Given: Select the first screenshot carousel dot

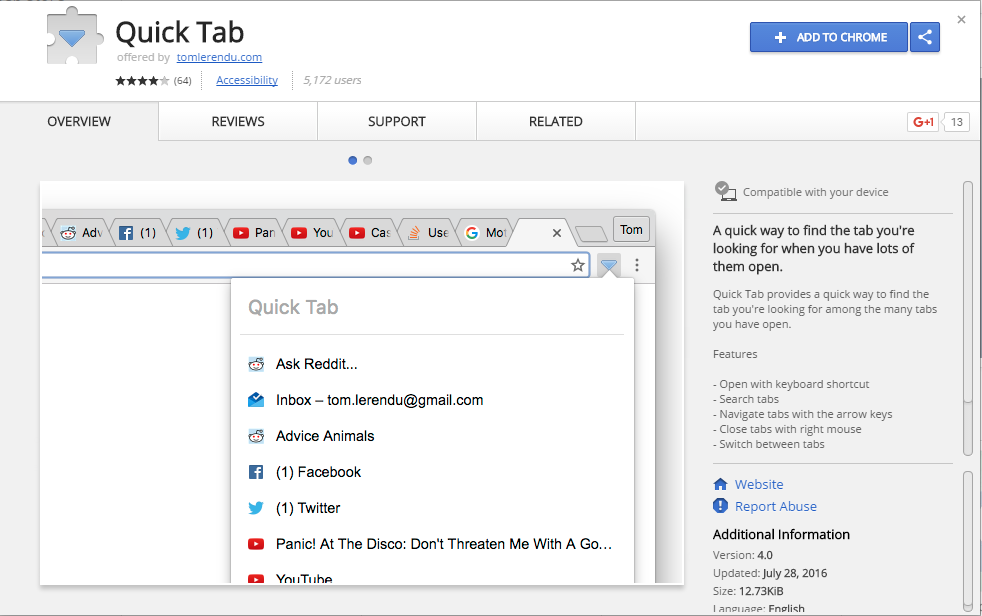Looking at the screenshot, I should 353,160.
